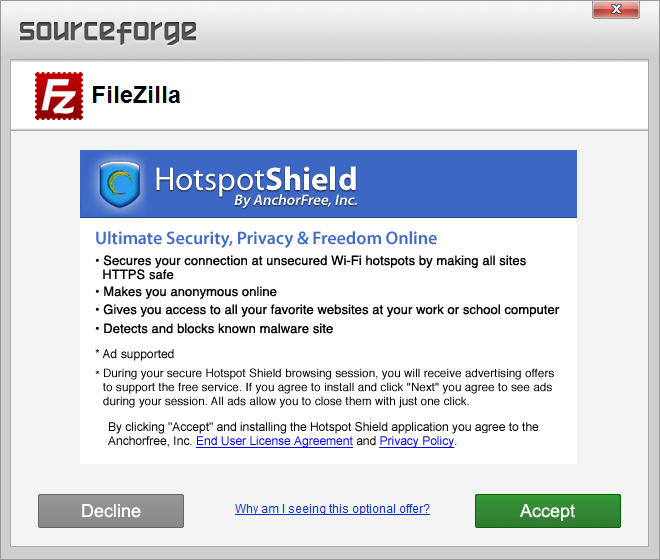Click the "By AnchorFree, Inc." subtitle
This screenshot has width=660, height=560.
[295, 200]
